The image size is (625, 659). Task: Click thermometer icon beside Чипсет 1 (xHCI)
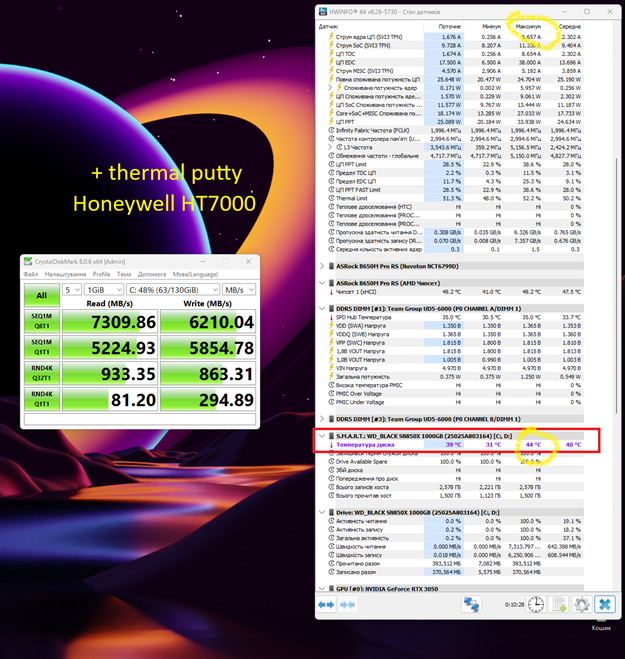pos(331,292)
